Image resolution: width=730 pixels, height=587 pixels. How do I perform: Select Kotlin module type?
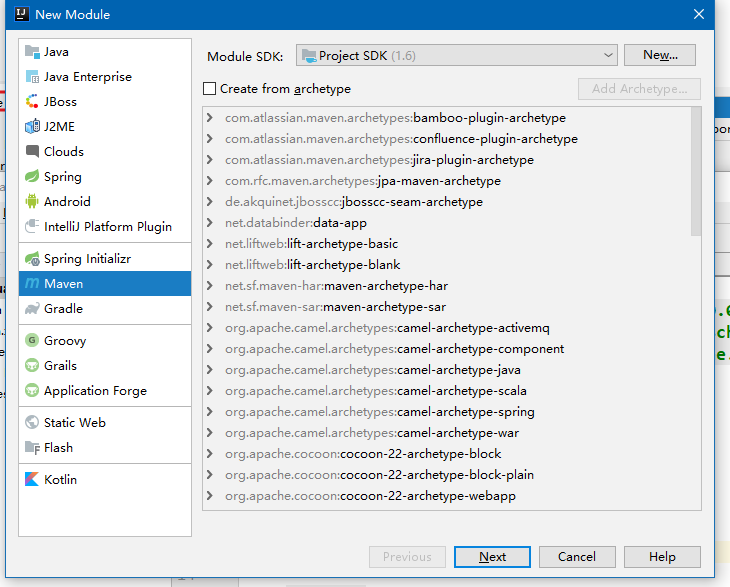click(105, 479)
